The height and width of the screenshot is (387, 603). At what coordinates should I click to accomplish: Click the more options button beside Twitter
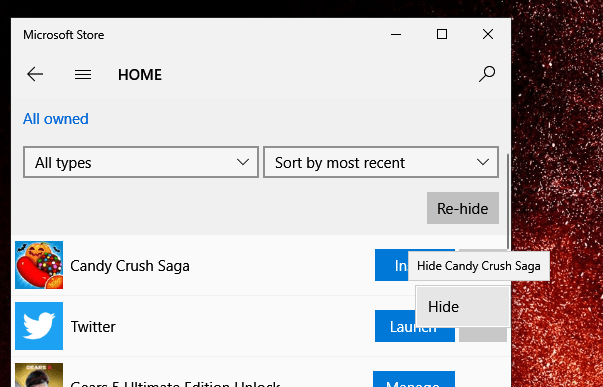[483, 334]
